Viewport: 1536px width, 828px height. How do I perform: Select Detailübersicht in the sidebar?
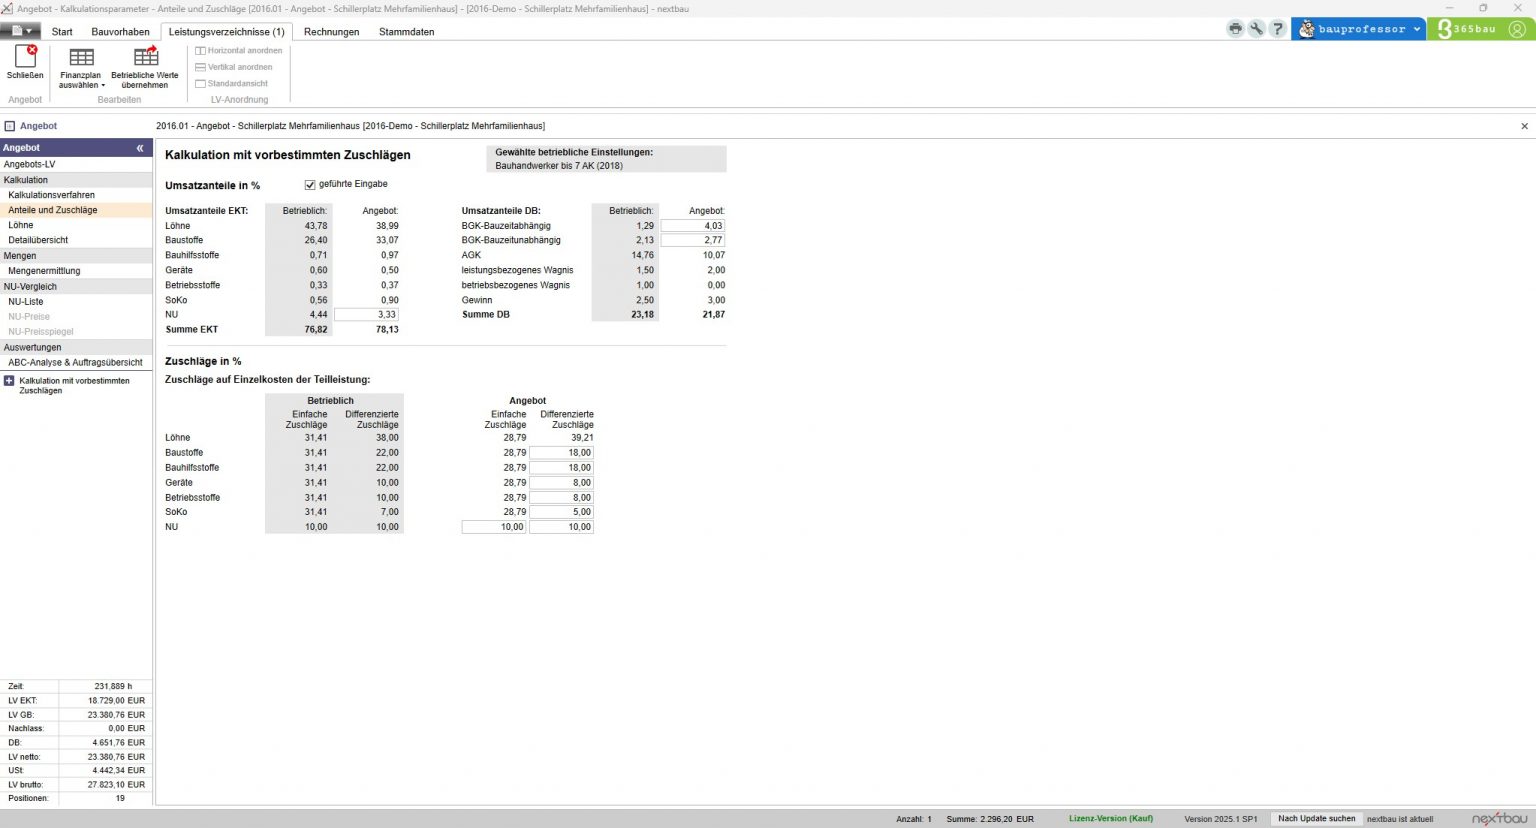coord(38,240)
